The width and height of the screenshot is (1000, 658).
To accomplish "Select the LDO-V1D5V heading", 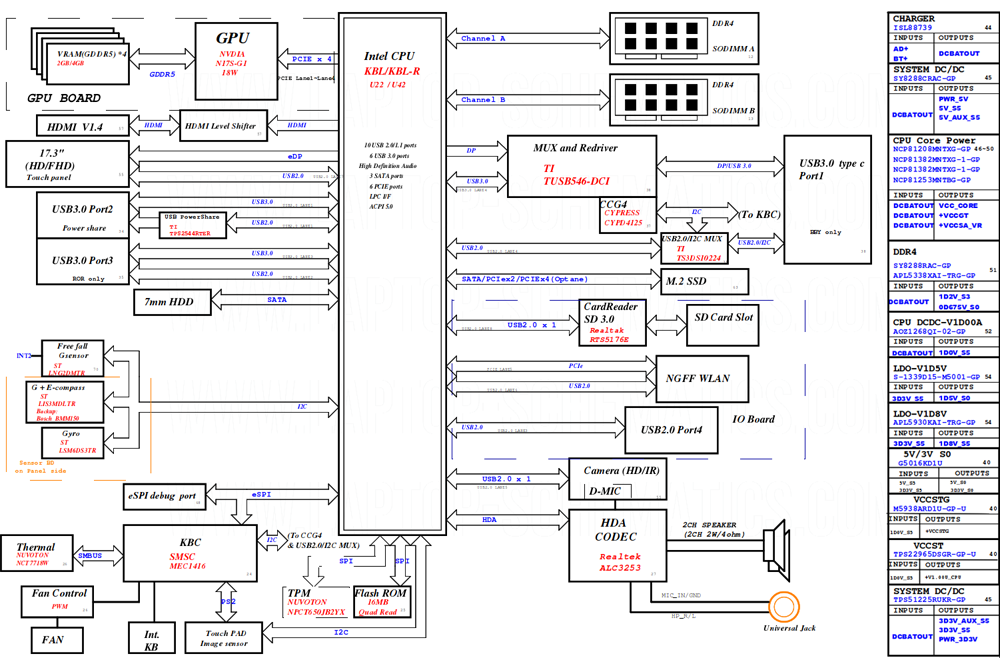I will [920, 368].
